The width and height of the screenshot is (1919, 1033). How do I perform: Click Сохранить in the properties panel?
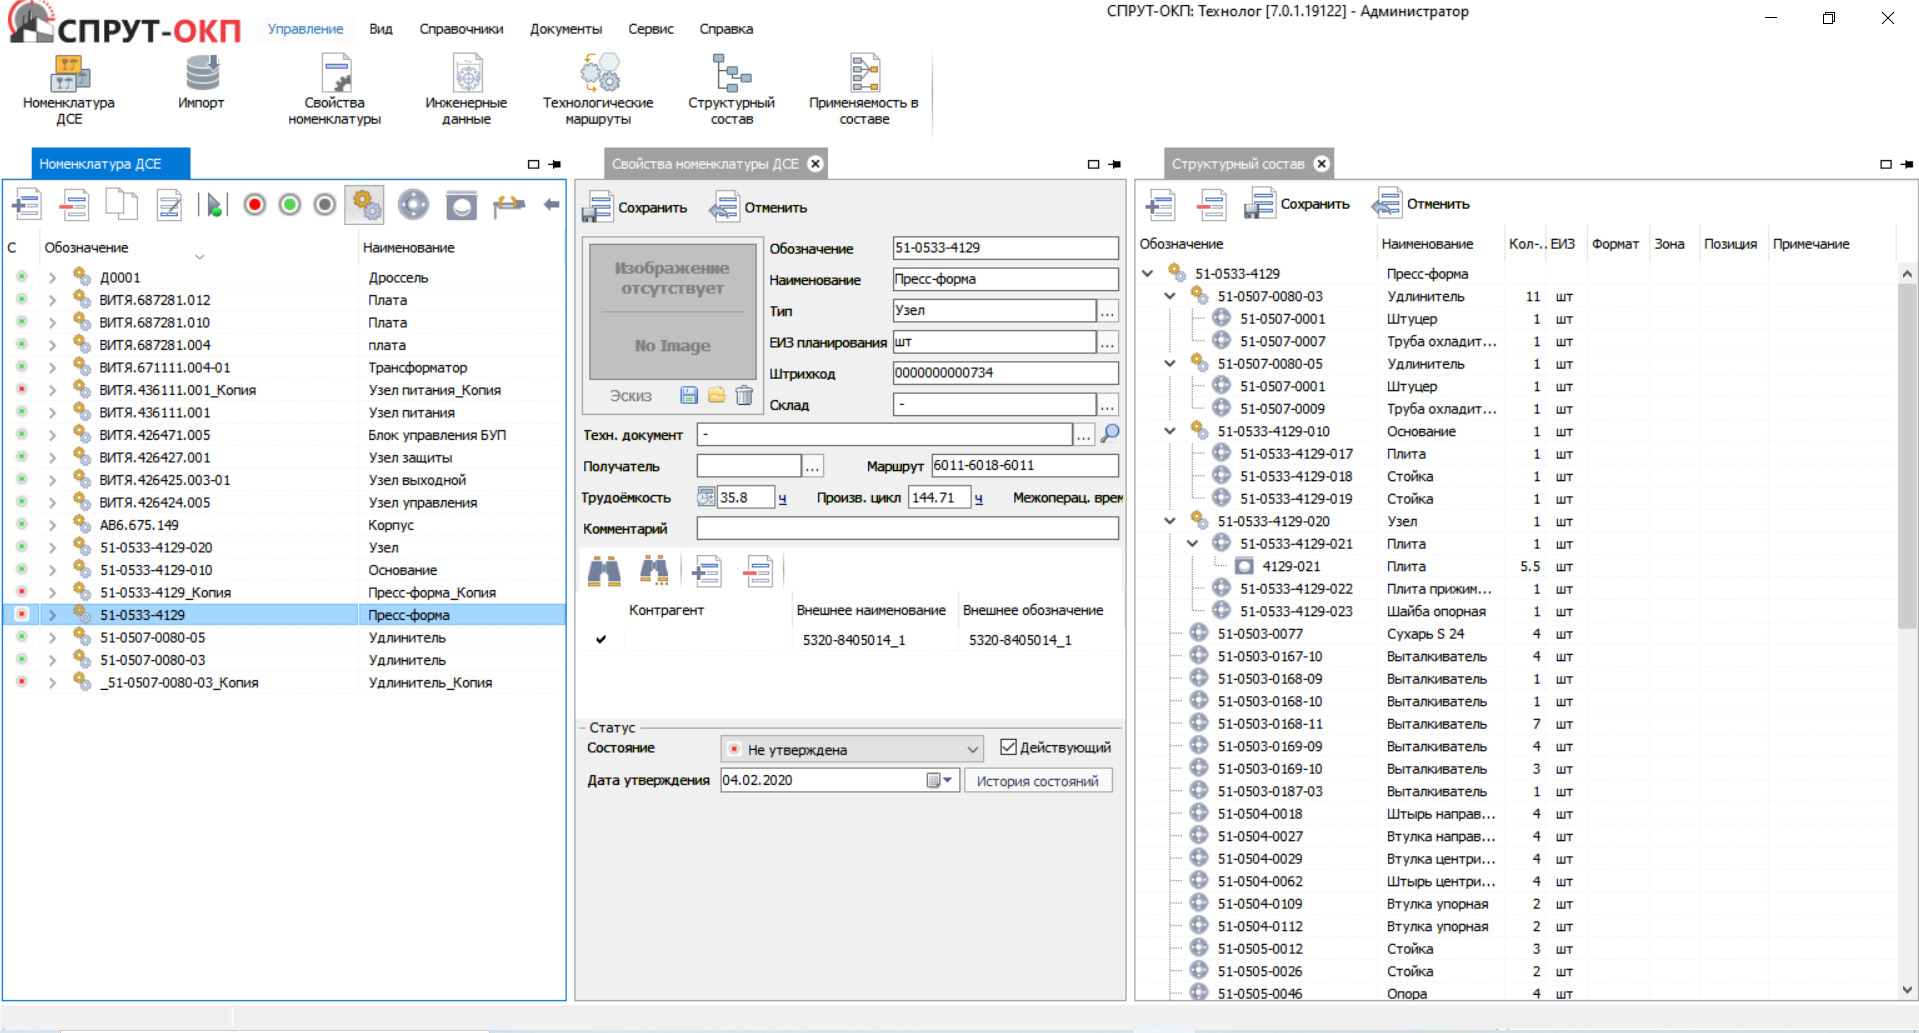pos(637,208)
